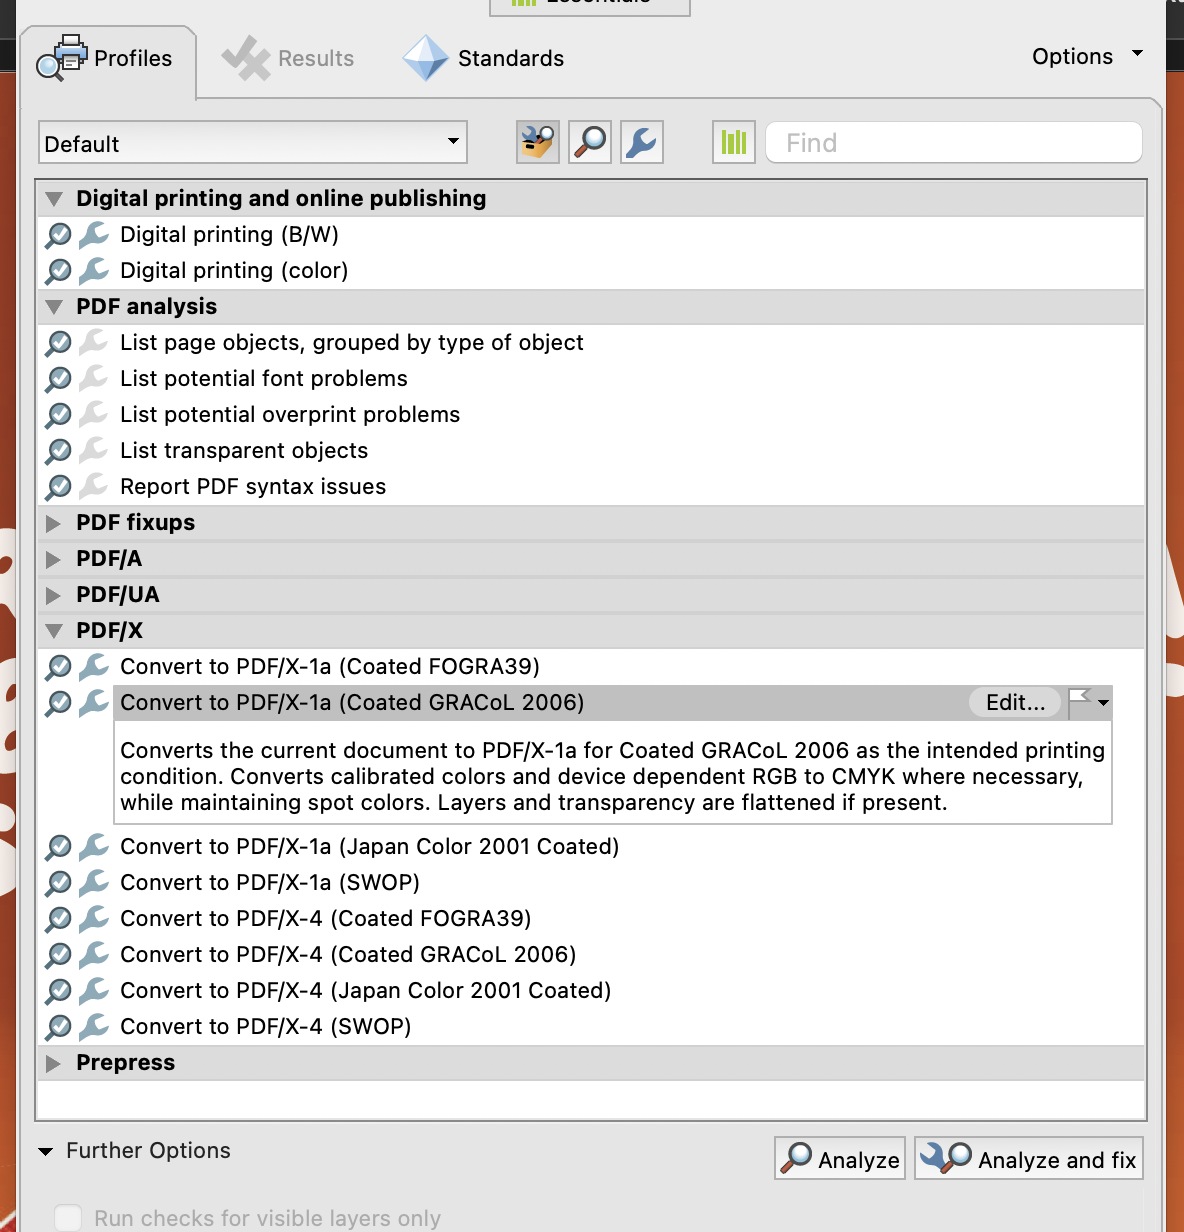Screen dimensions: 1184x1232
Task: Click the Select Single Fixups wrench icon
Action: 641,143
